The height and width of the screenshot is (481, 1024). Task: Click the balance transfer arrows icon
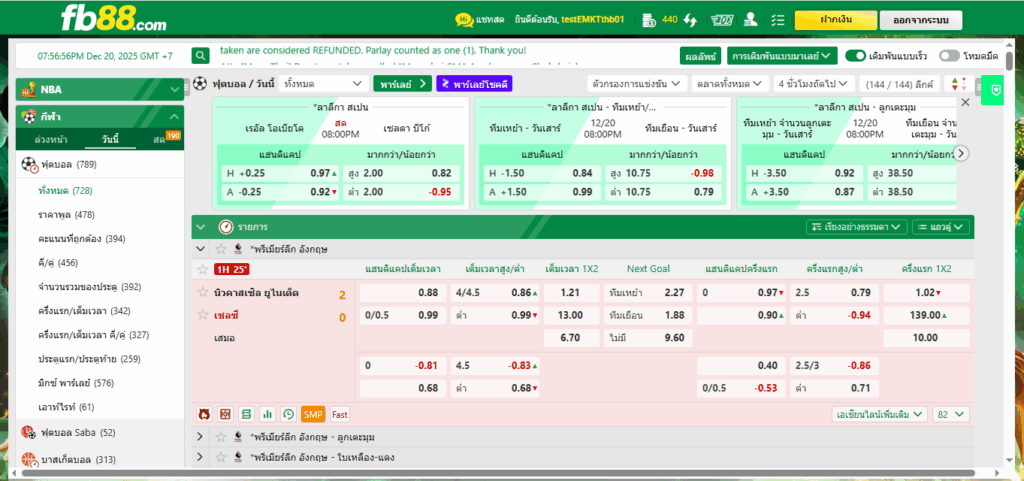(690, 20)
